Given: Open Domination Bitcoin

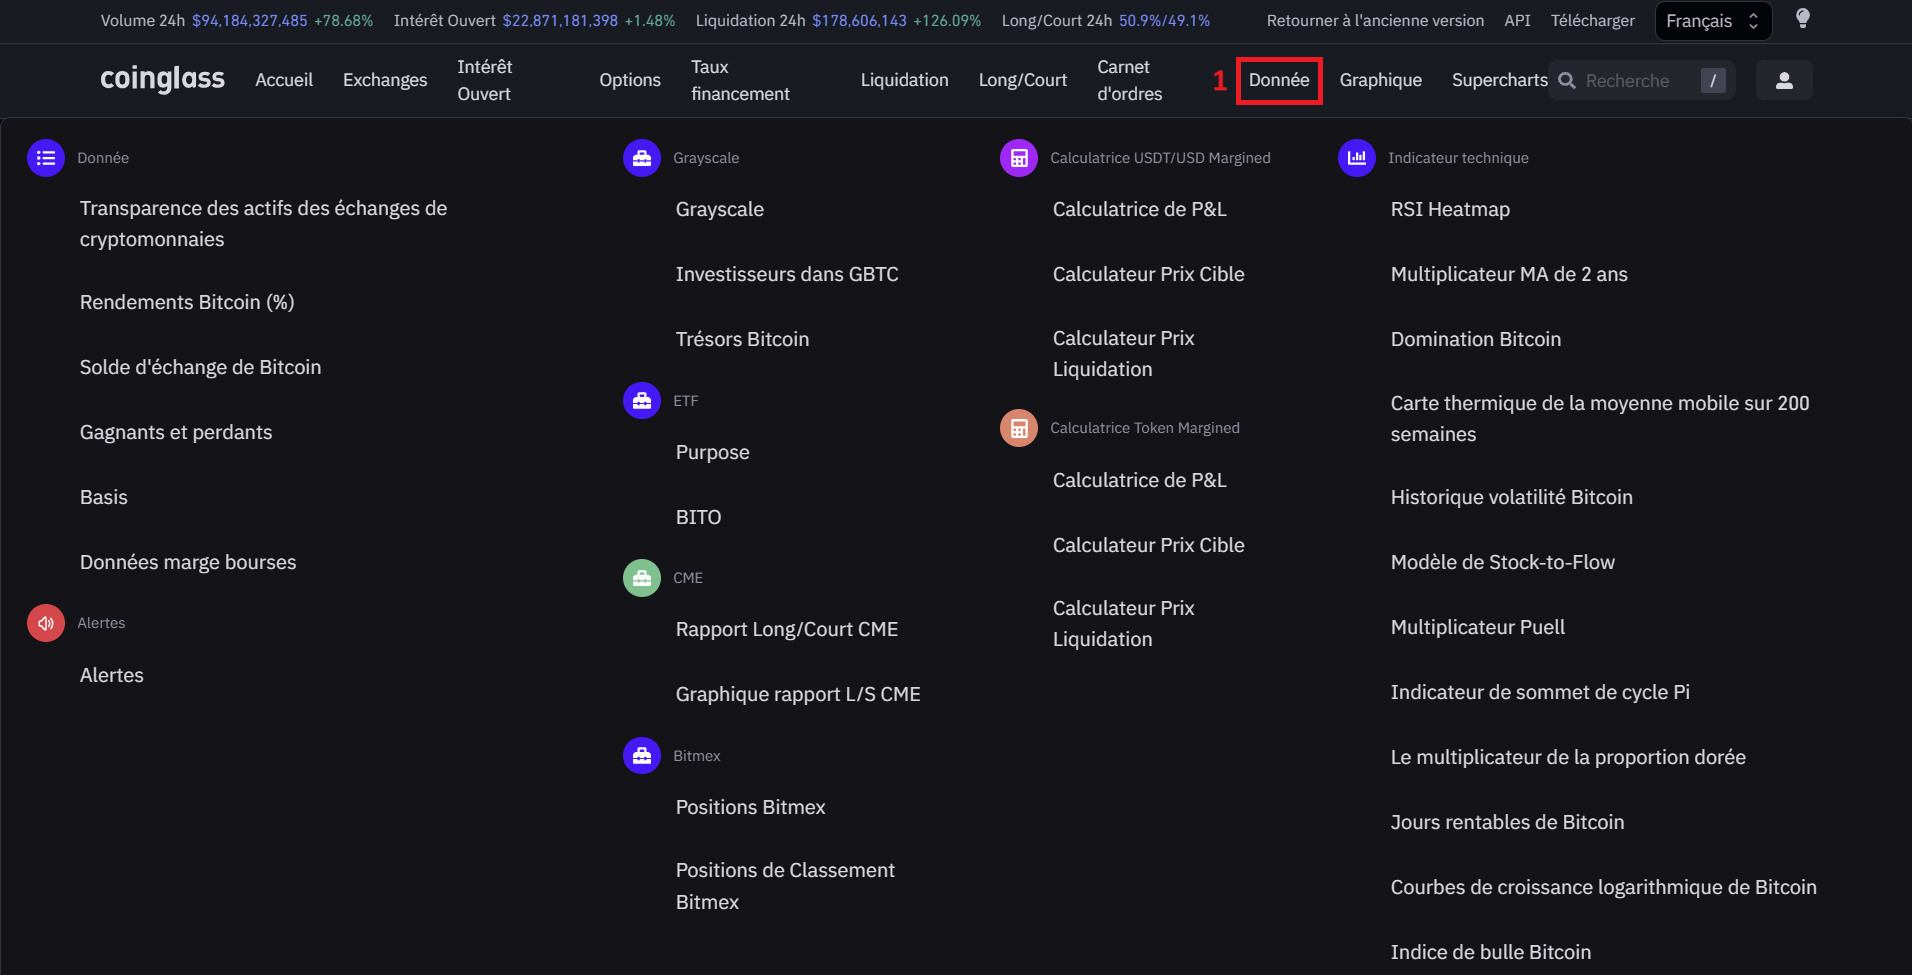Looking at the screenshot, I should (x=1476, y=339).
